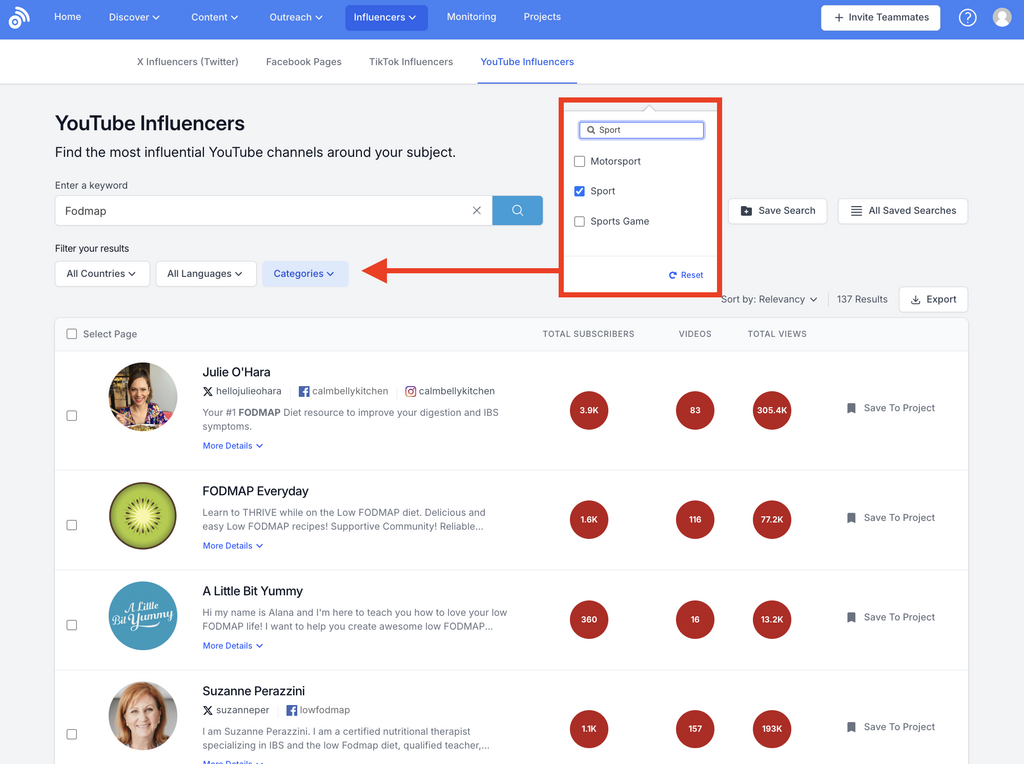Click the category search field containing Sport
Viewport: 1024px width, 764px height.
642,130
